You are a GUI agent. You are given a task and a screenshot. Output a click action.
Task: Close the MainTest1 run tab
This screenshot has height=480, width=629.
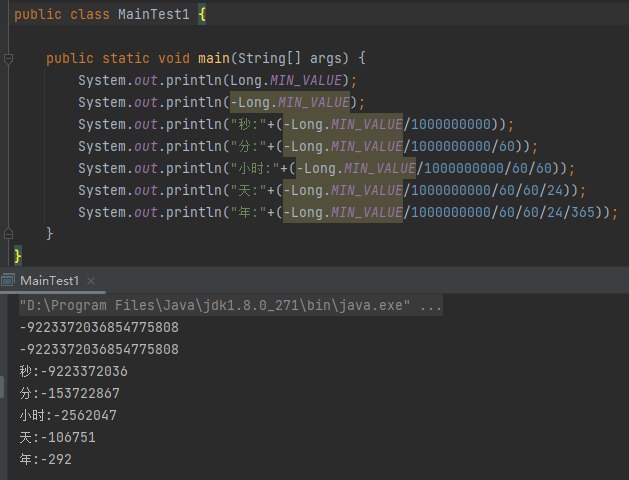(89, 282)
